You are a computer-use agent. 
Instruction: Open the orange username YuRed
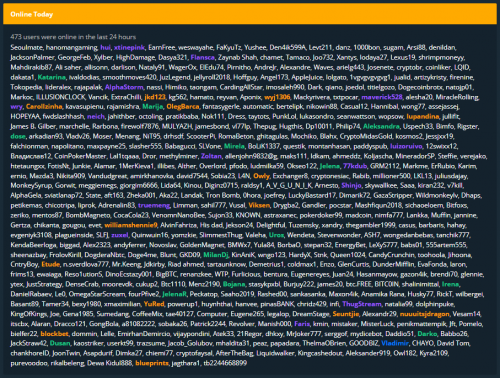coord(154,304)
